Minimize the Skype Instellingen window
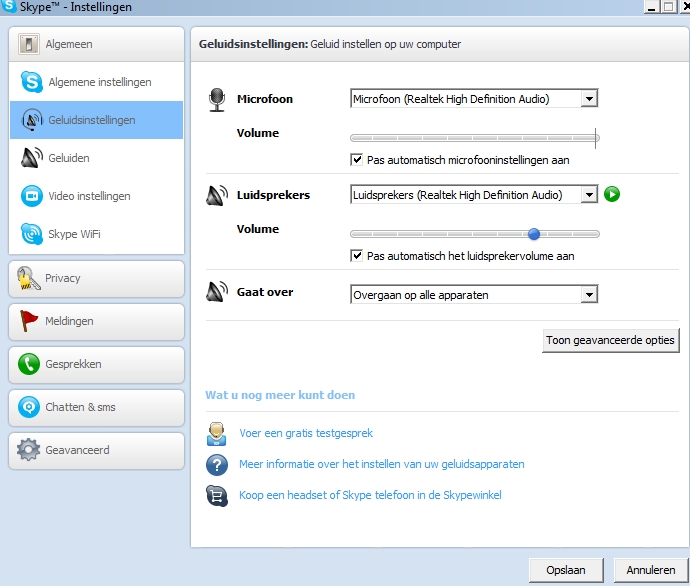This screenshot has width=690, height=586. click(651, 7)
